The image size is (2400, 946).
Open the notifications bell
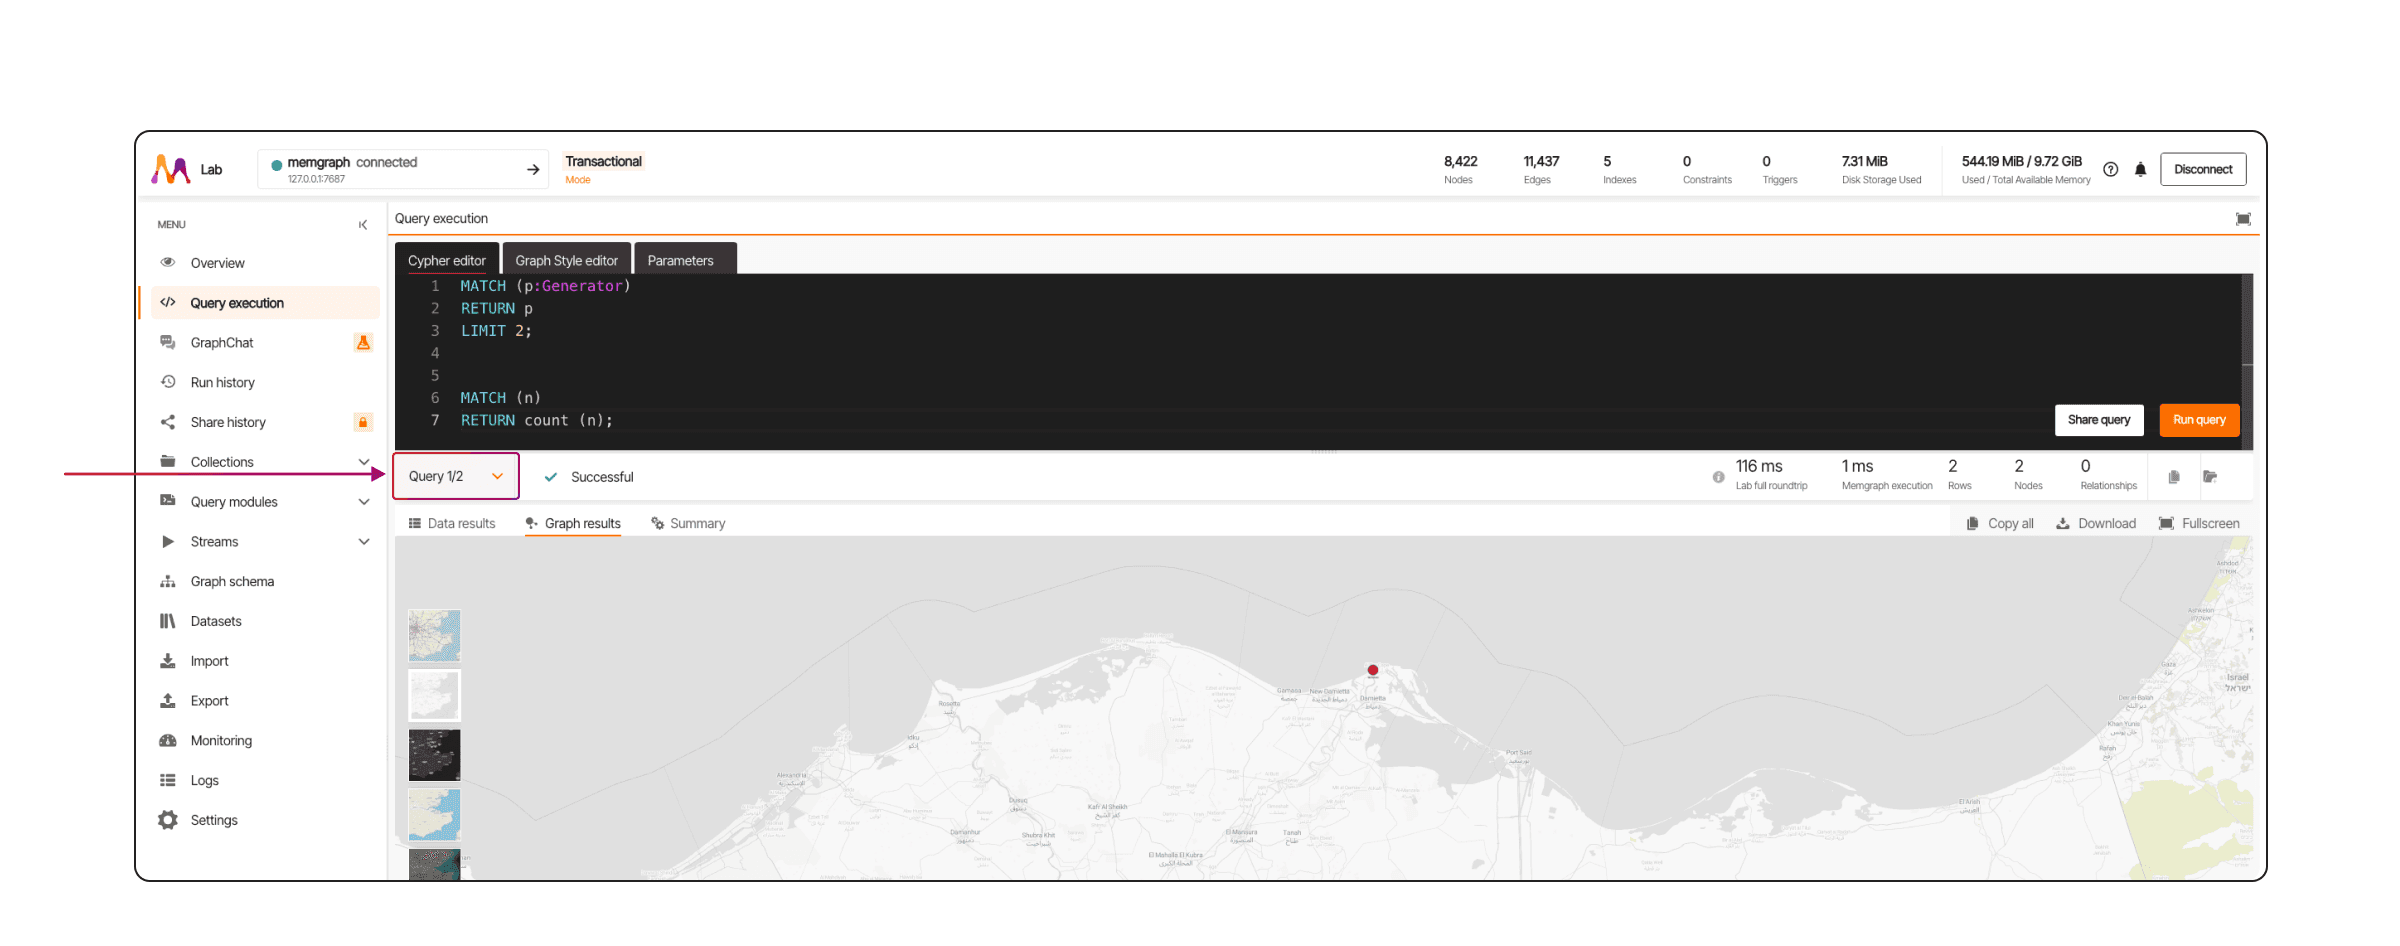(2141, 169)
